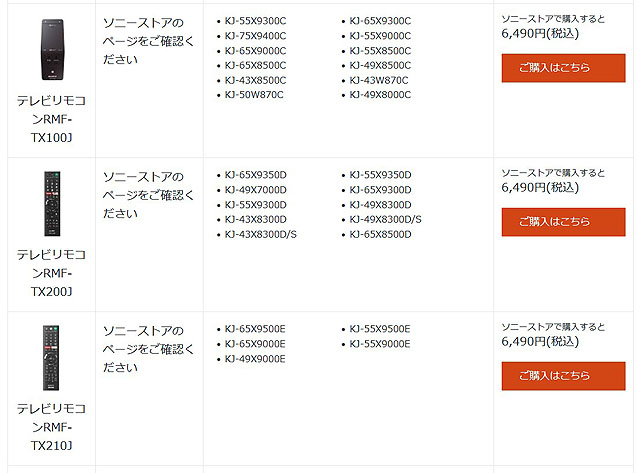Viewport: 640px width, 473px height.
Task: Select the テレビリモコンRMF-TX200J label text
Action: [51, 272]
